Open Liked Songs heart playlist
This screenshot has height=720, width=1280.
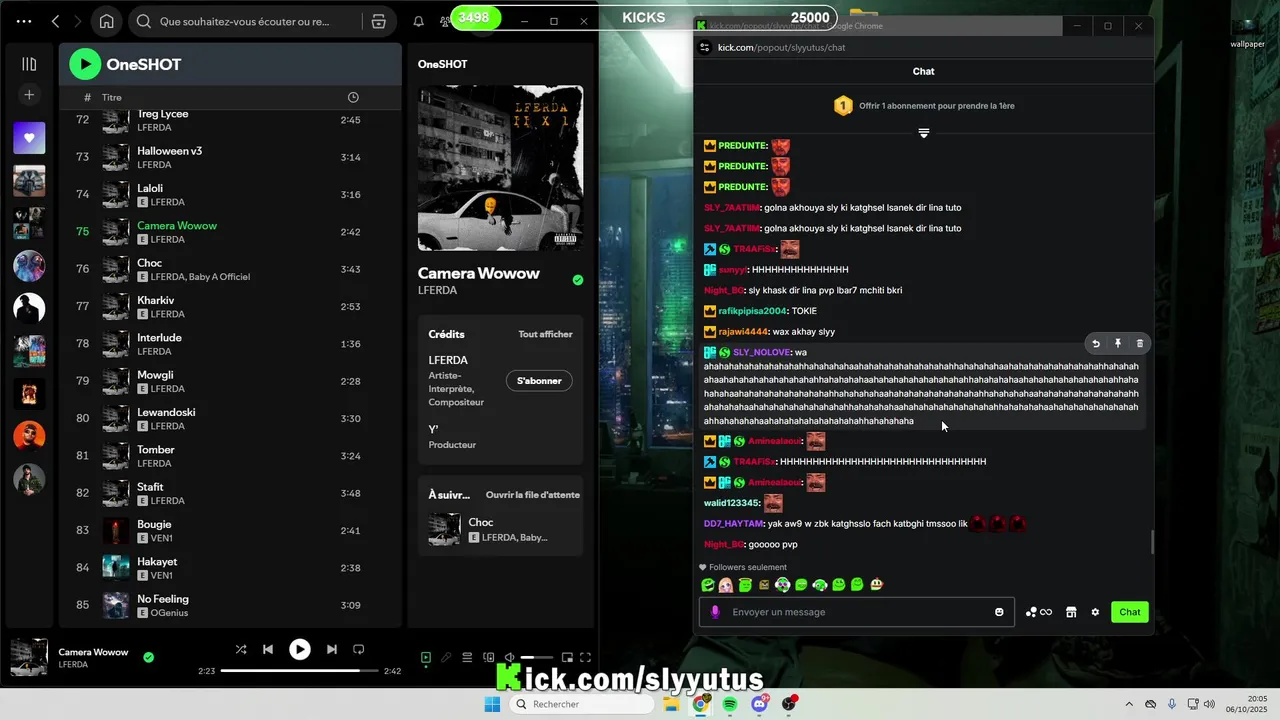click(x=29, y=137)
